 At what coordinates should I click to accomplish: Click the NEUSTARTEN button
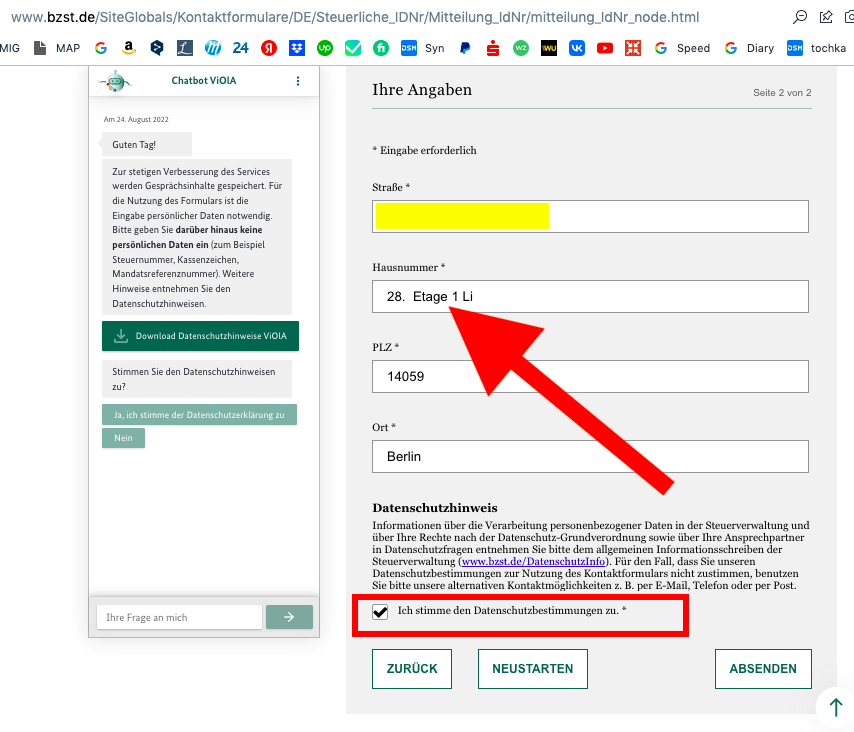(533, 668)
